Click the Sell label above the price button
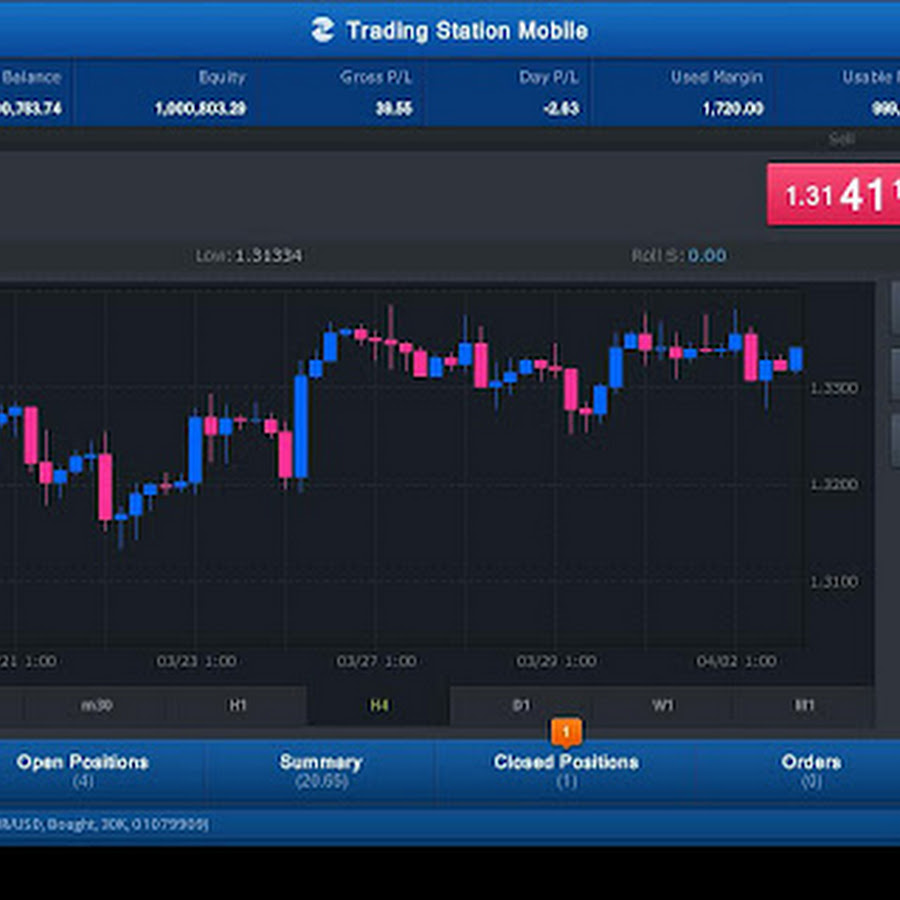This screenshot has height=900, width=900. point(841,138)
